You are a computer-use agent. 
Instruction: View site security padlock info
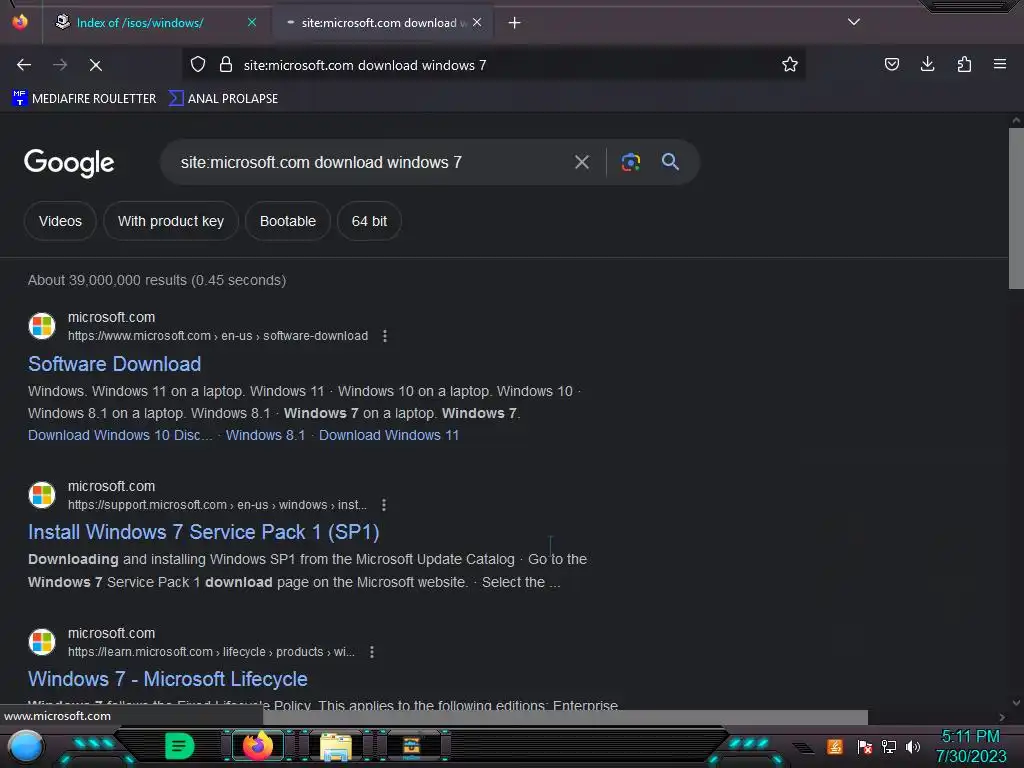click(226, 65)
